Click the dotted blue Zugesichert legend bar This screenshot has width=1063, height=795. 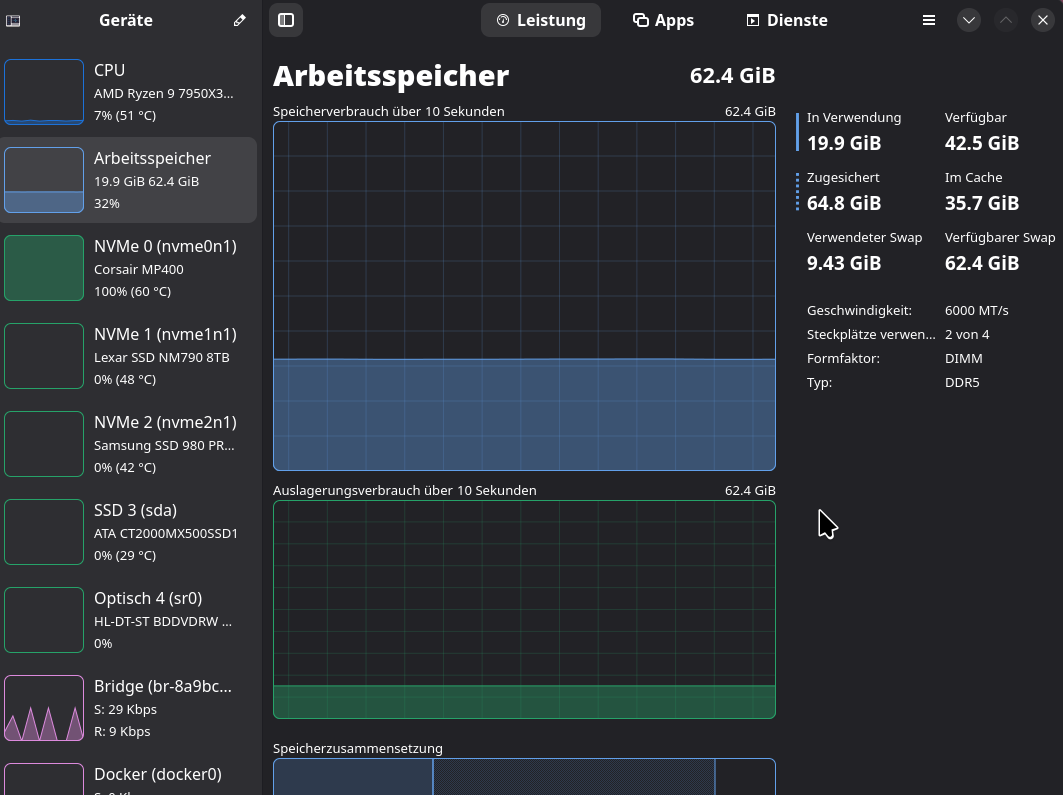tap(797, 192)
